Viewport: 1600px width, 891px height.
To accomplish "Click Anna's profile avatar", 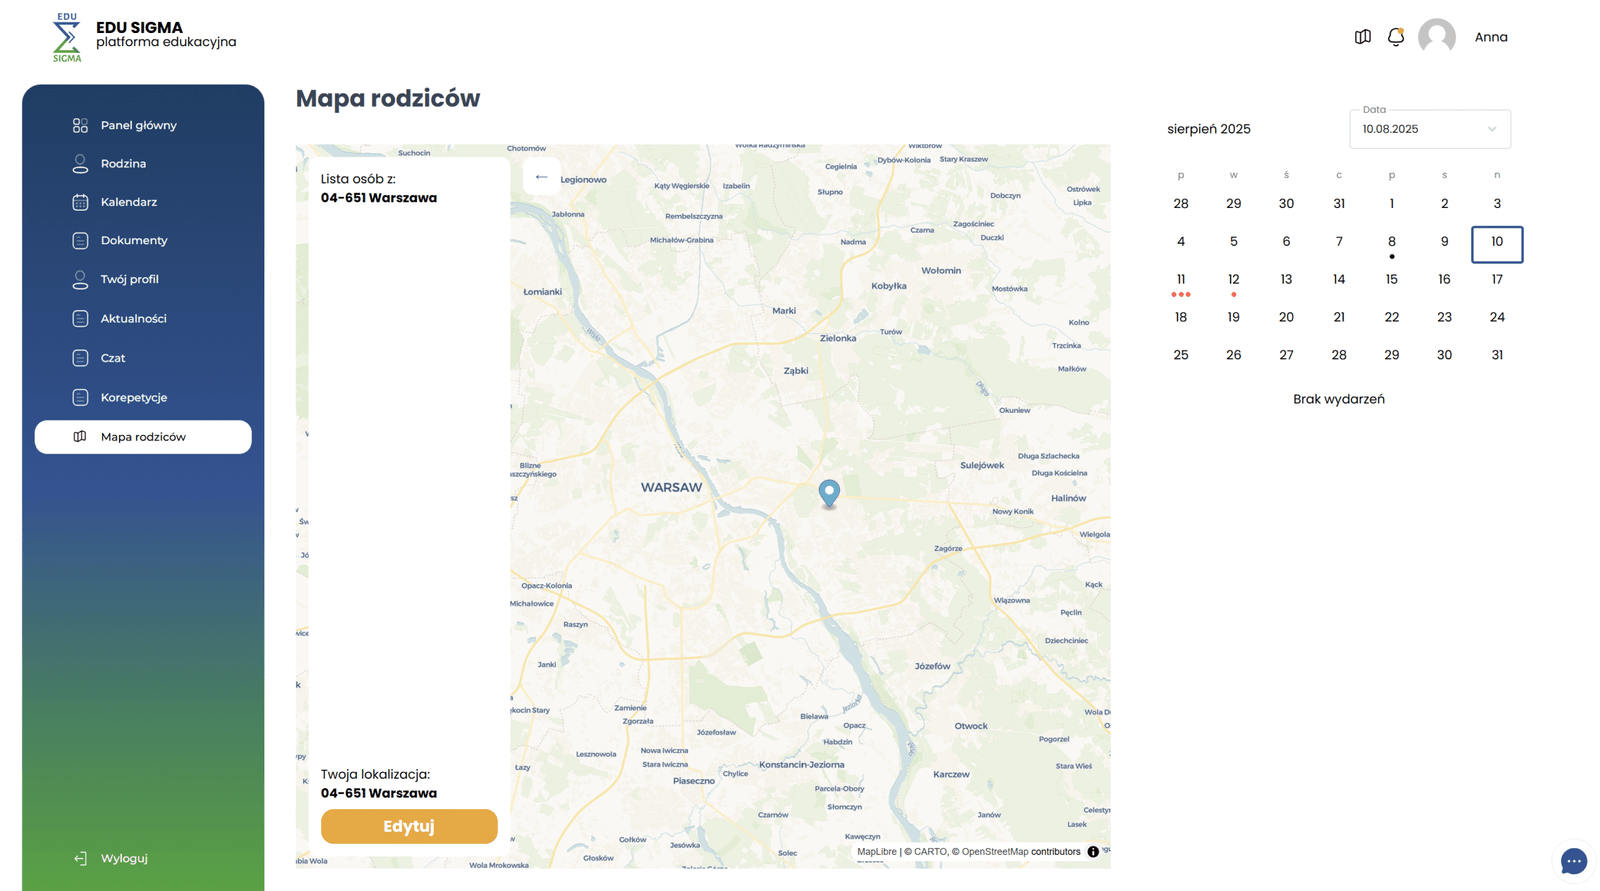I will click(x=1436, y=37).
